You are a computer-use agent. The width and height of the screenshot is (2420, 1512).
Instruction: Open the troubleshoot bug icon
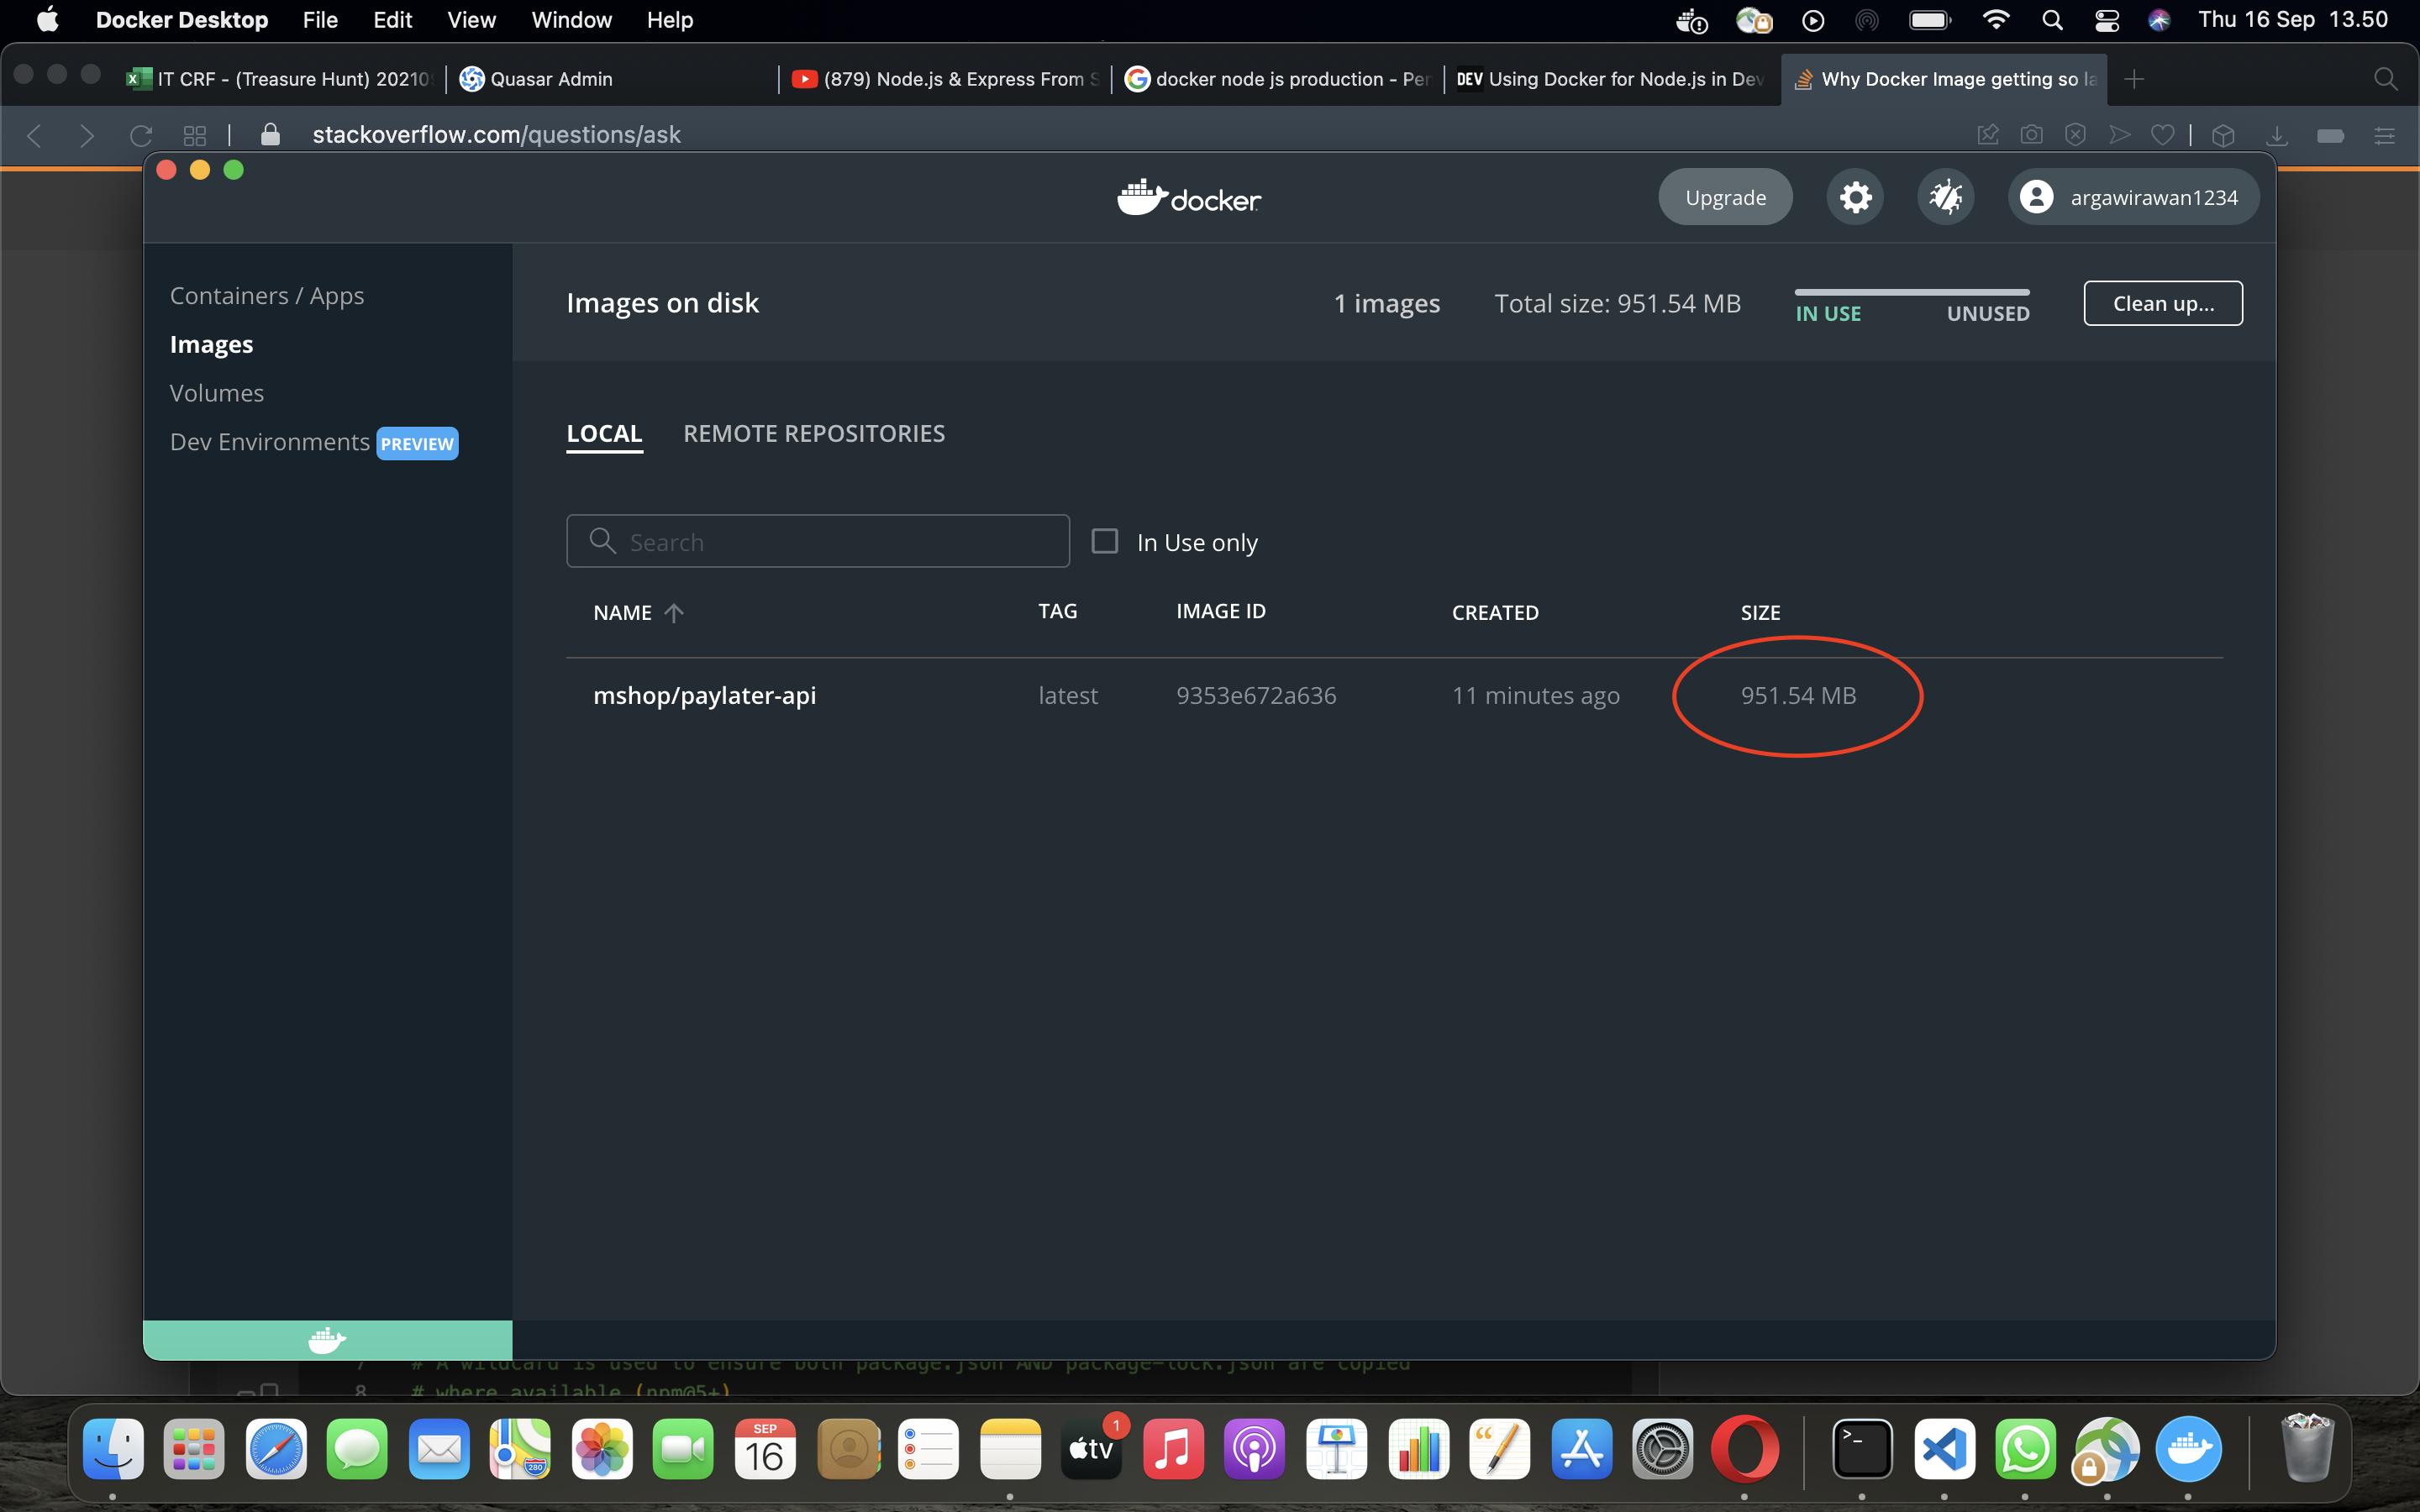1945,197
